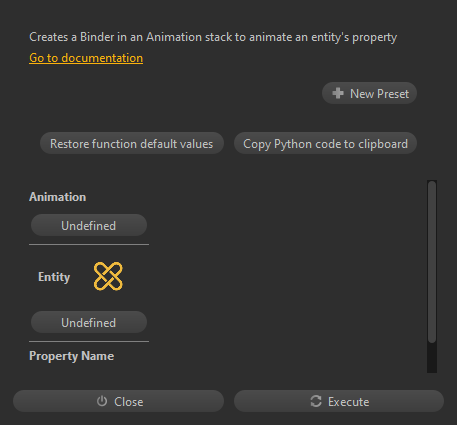This screenshot has height=425, width=457.
Task: Click the yellow chain-link entity picker icon
Action: click(x=108, y=276)
